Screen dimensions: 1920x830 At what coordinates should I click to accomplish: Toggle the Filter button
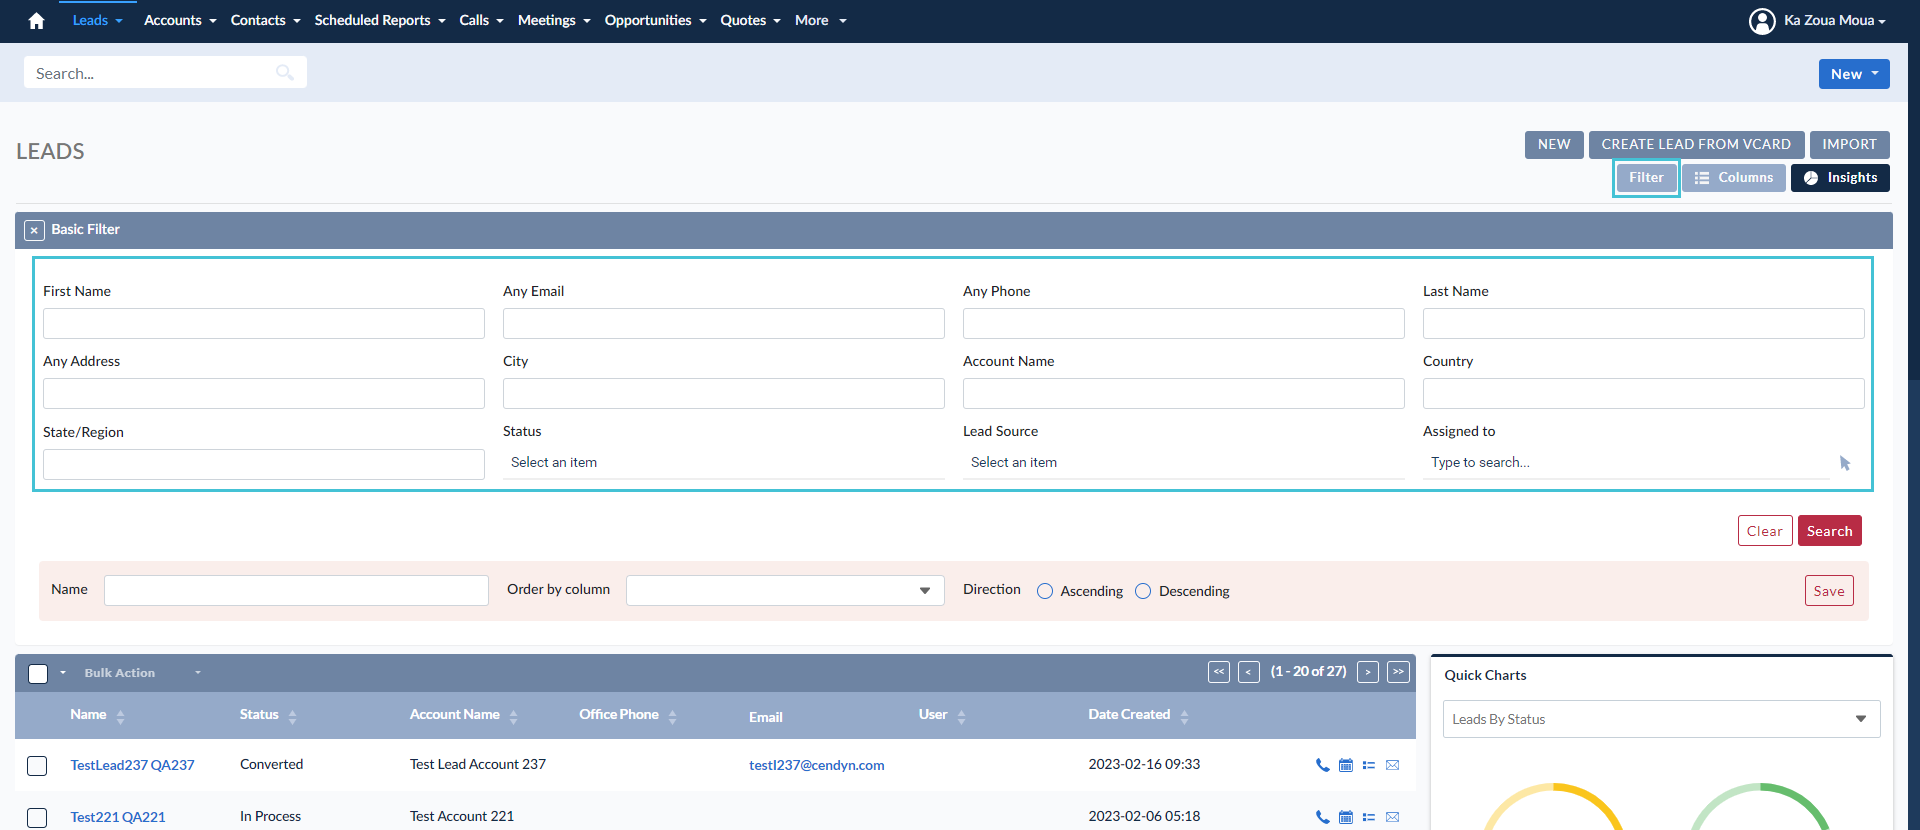click(1646, 178)
